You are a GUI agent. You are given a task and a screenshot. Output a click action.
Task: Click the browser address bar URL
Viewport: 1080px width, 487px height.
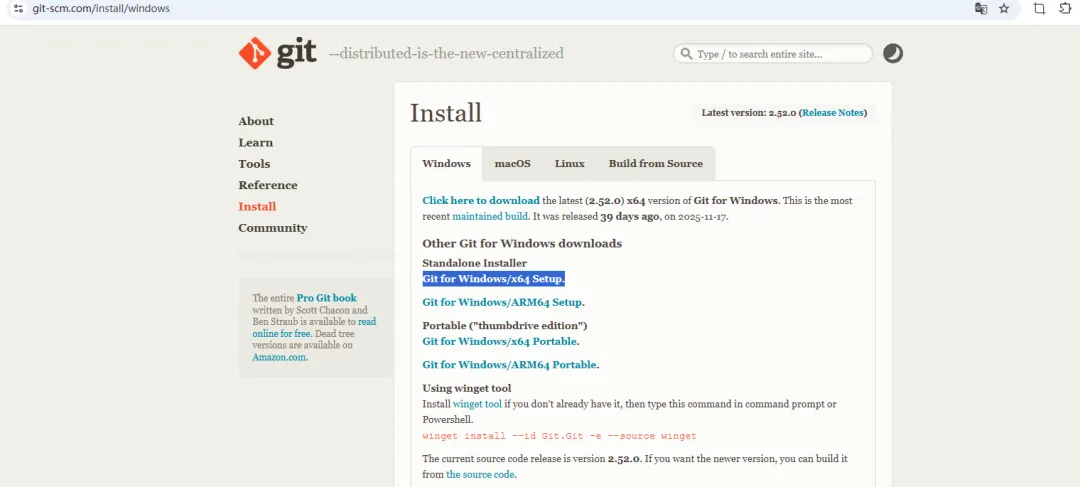click(x=101, y=9)
